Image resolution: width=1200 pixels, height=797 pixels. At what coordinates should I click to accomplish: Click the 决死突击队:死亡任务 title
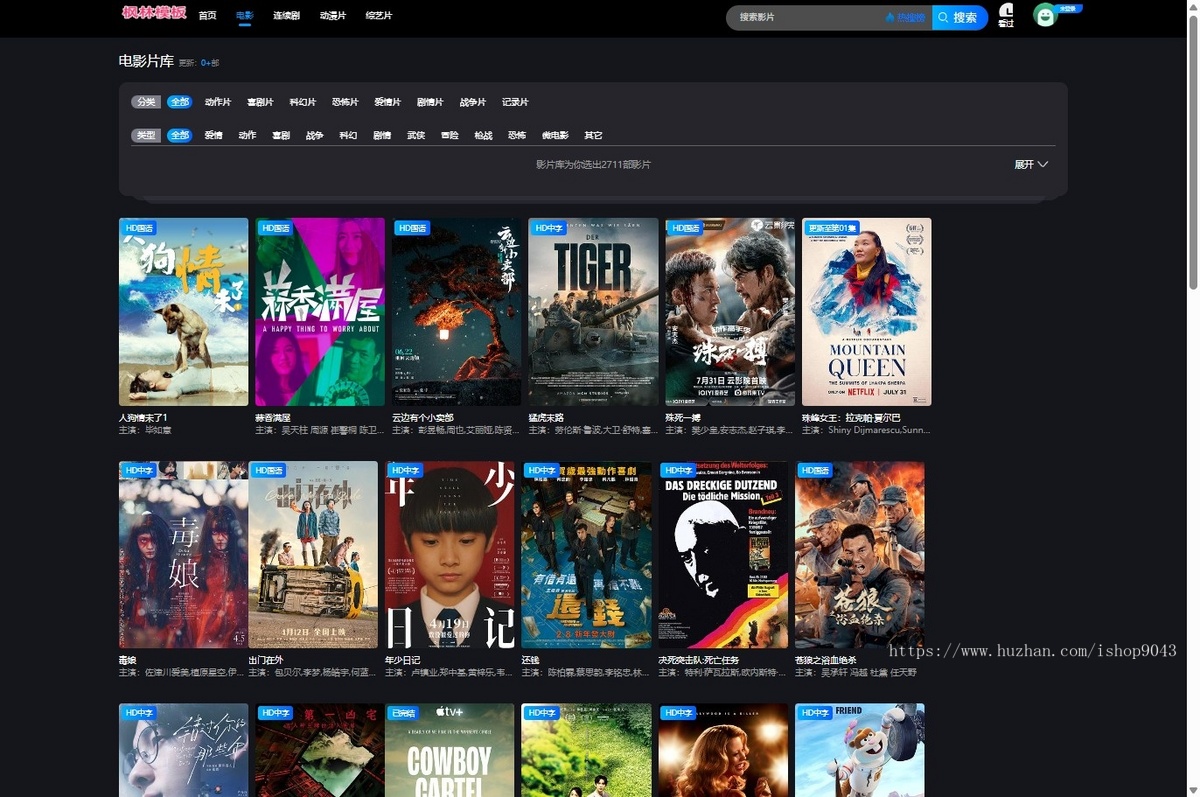(698, 660)
